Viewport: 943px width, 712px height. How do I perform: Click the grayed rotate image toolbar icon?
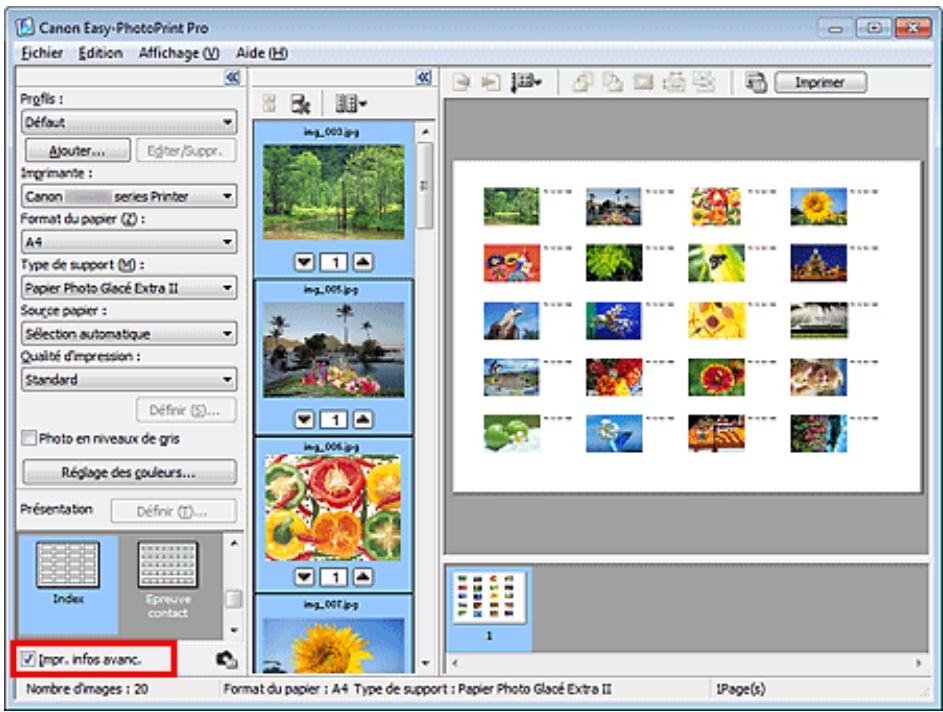(x=582, y=82)
